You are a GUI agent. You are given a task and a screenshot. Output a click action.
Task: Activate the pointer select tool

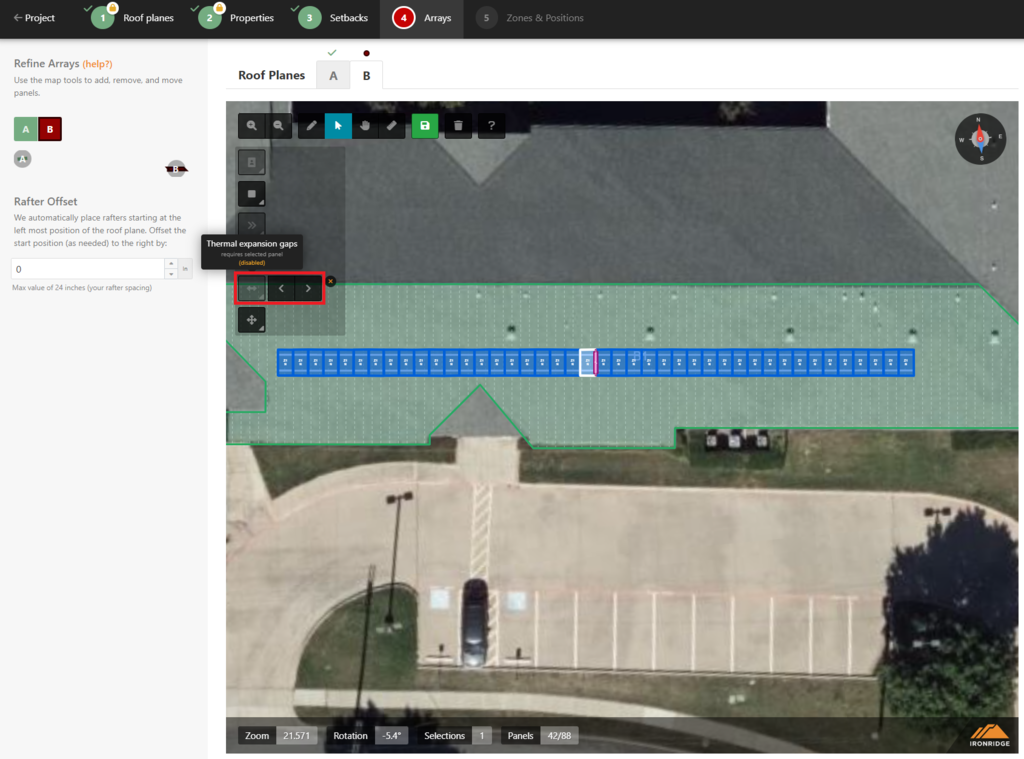338,126
